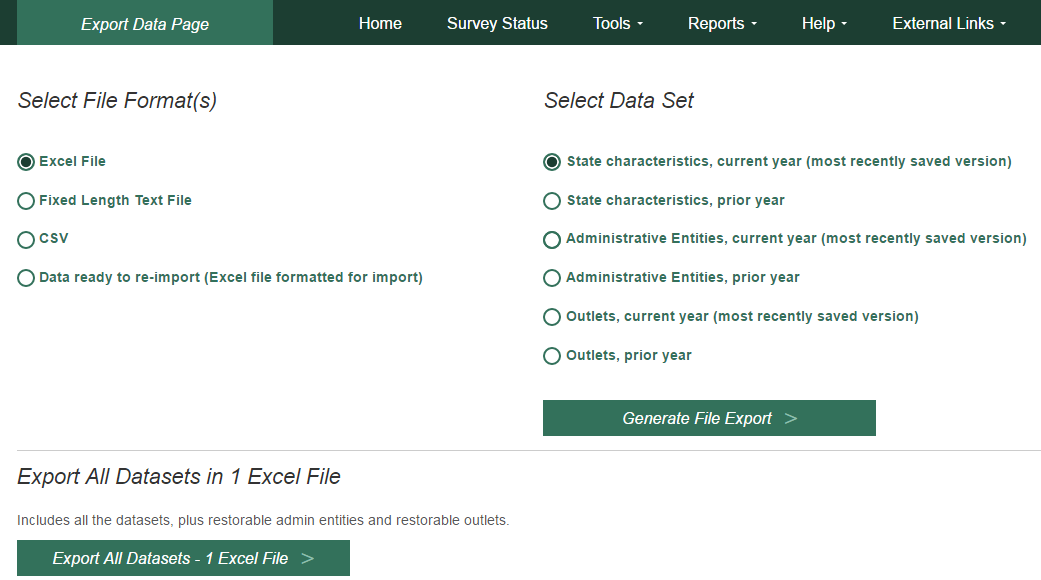Open the Tools dropdown menu
Viewport: 1041px width, 580px height.
pos(617,23)
